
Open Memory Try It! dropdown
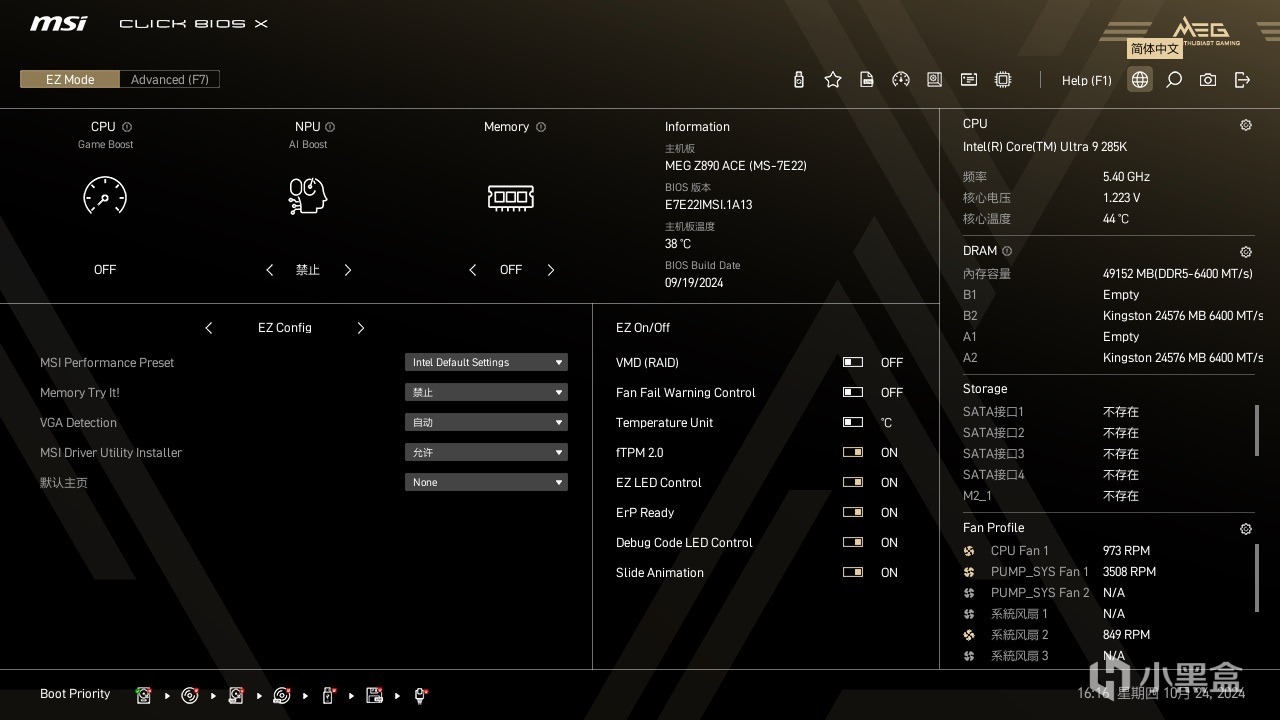click(x=486, y=393)
